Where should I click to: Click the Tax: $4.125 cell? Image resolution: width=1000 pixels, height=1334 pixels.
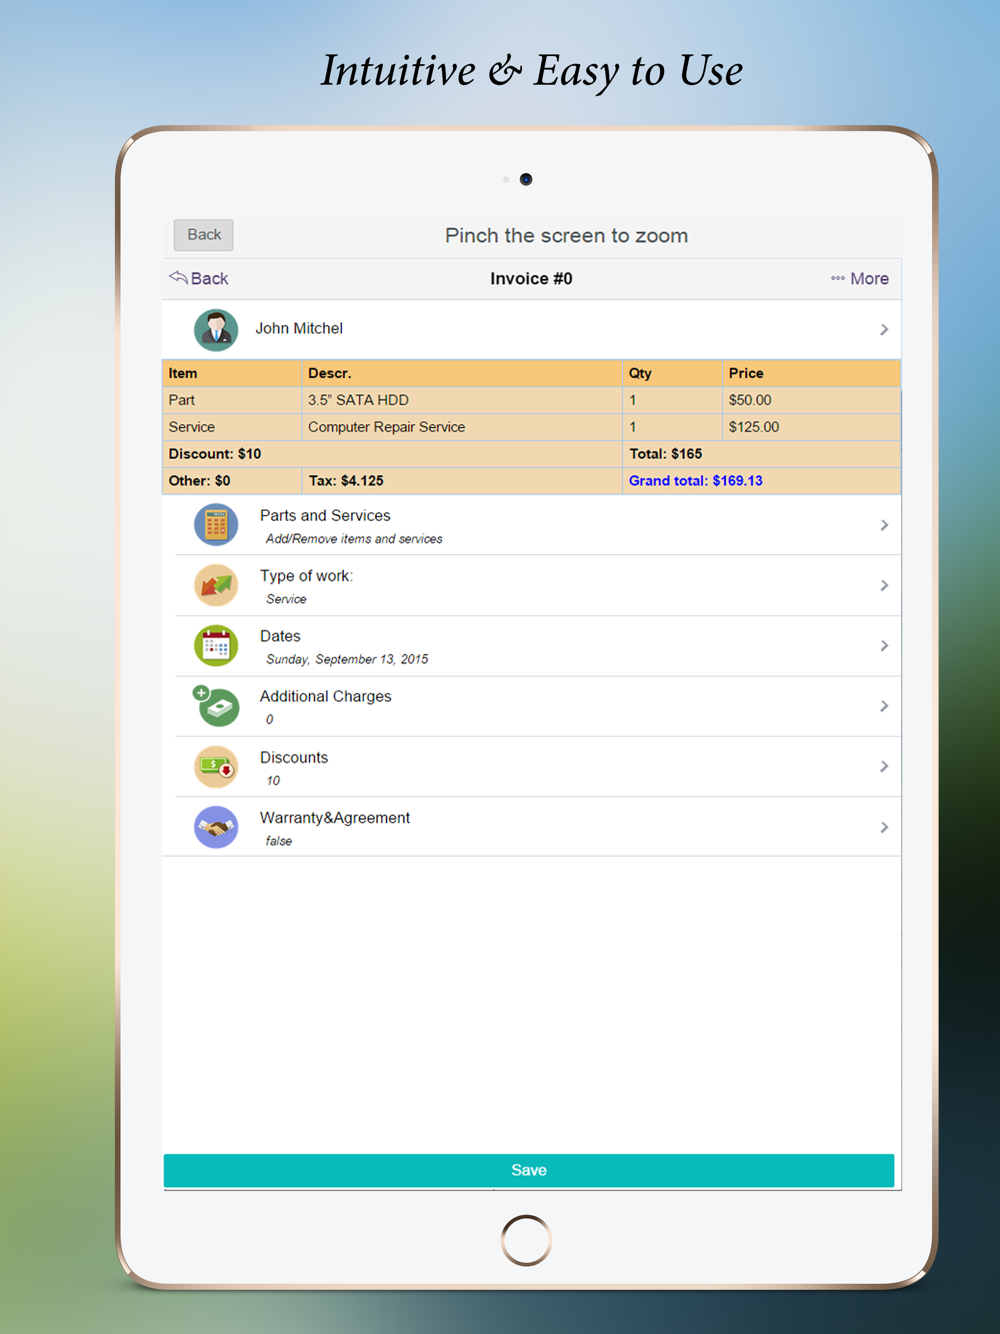[462, 481]
